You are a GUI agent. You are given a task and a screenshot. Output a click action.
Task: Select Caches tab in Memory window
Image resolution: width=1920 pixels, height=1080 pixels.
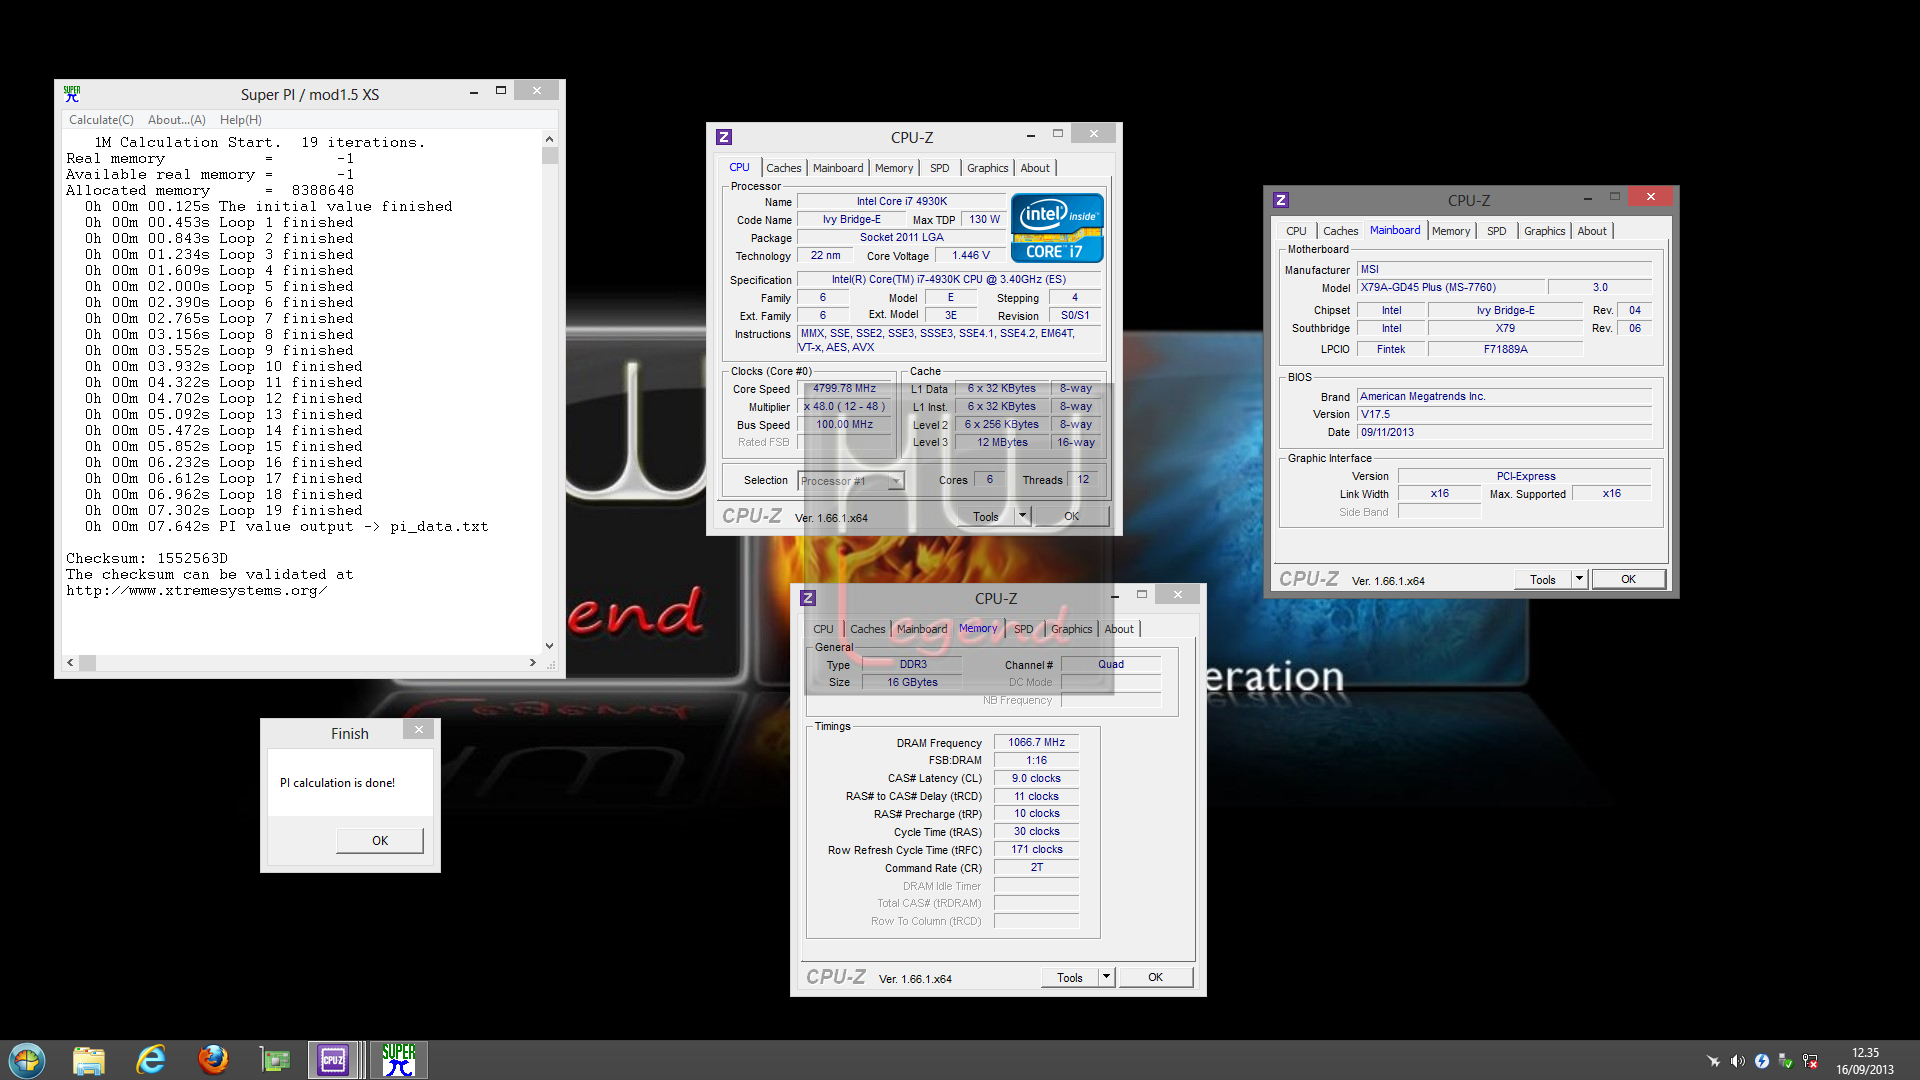pos(868,629)
